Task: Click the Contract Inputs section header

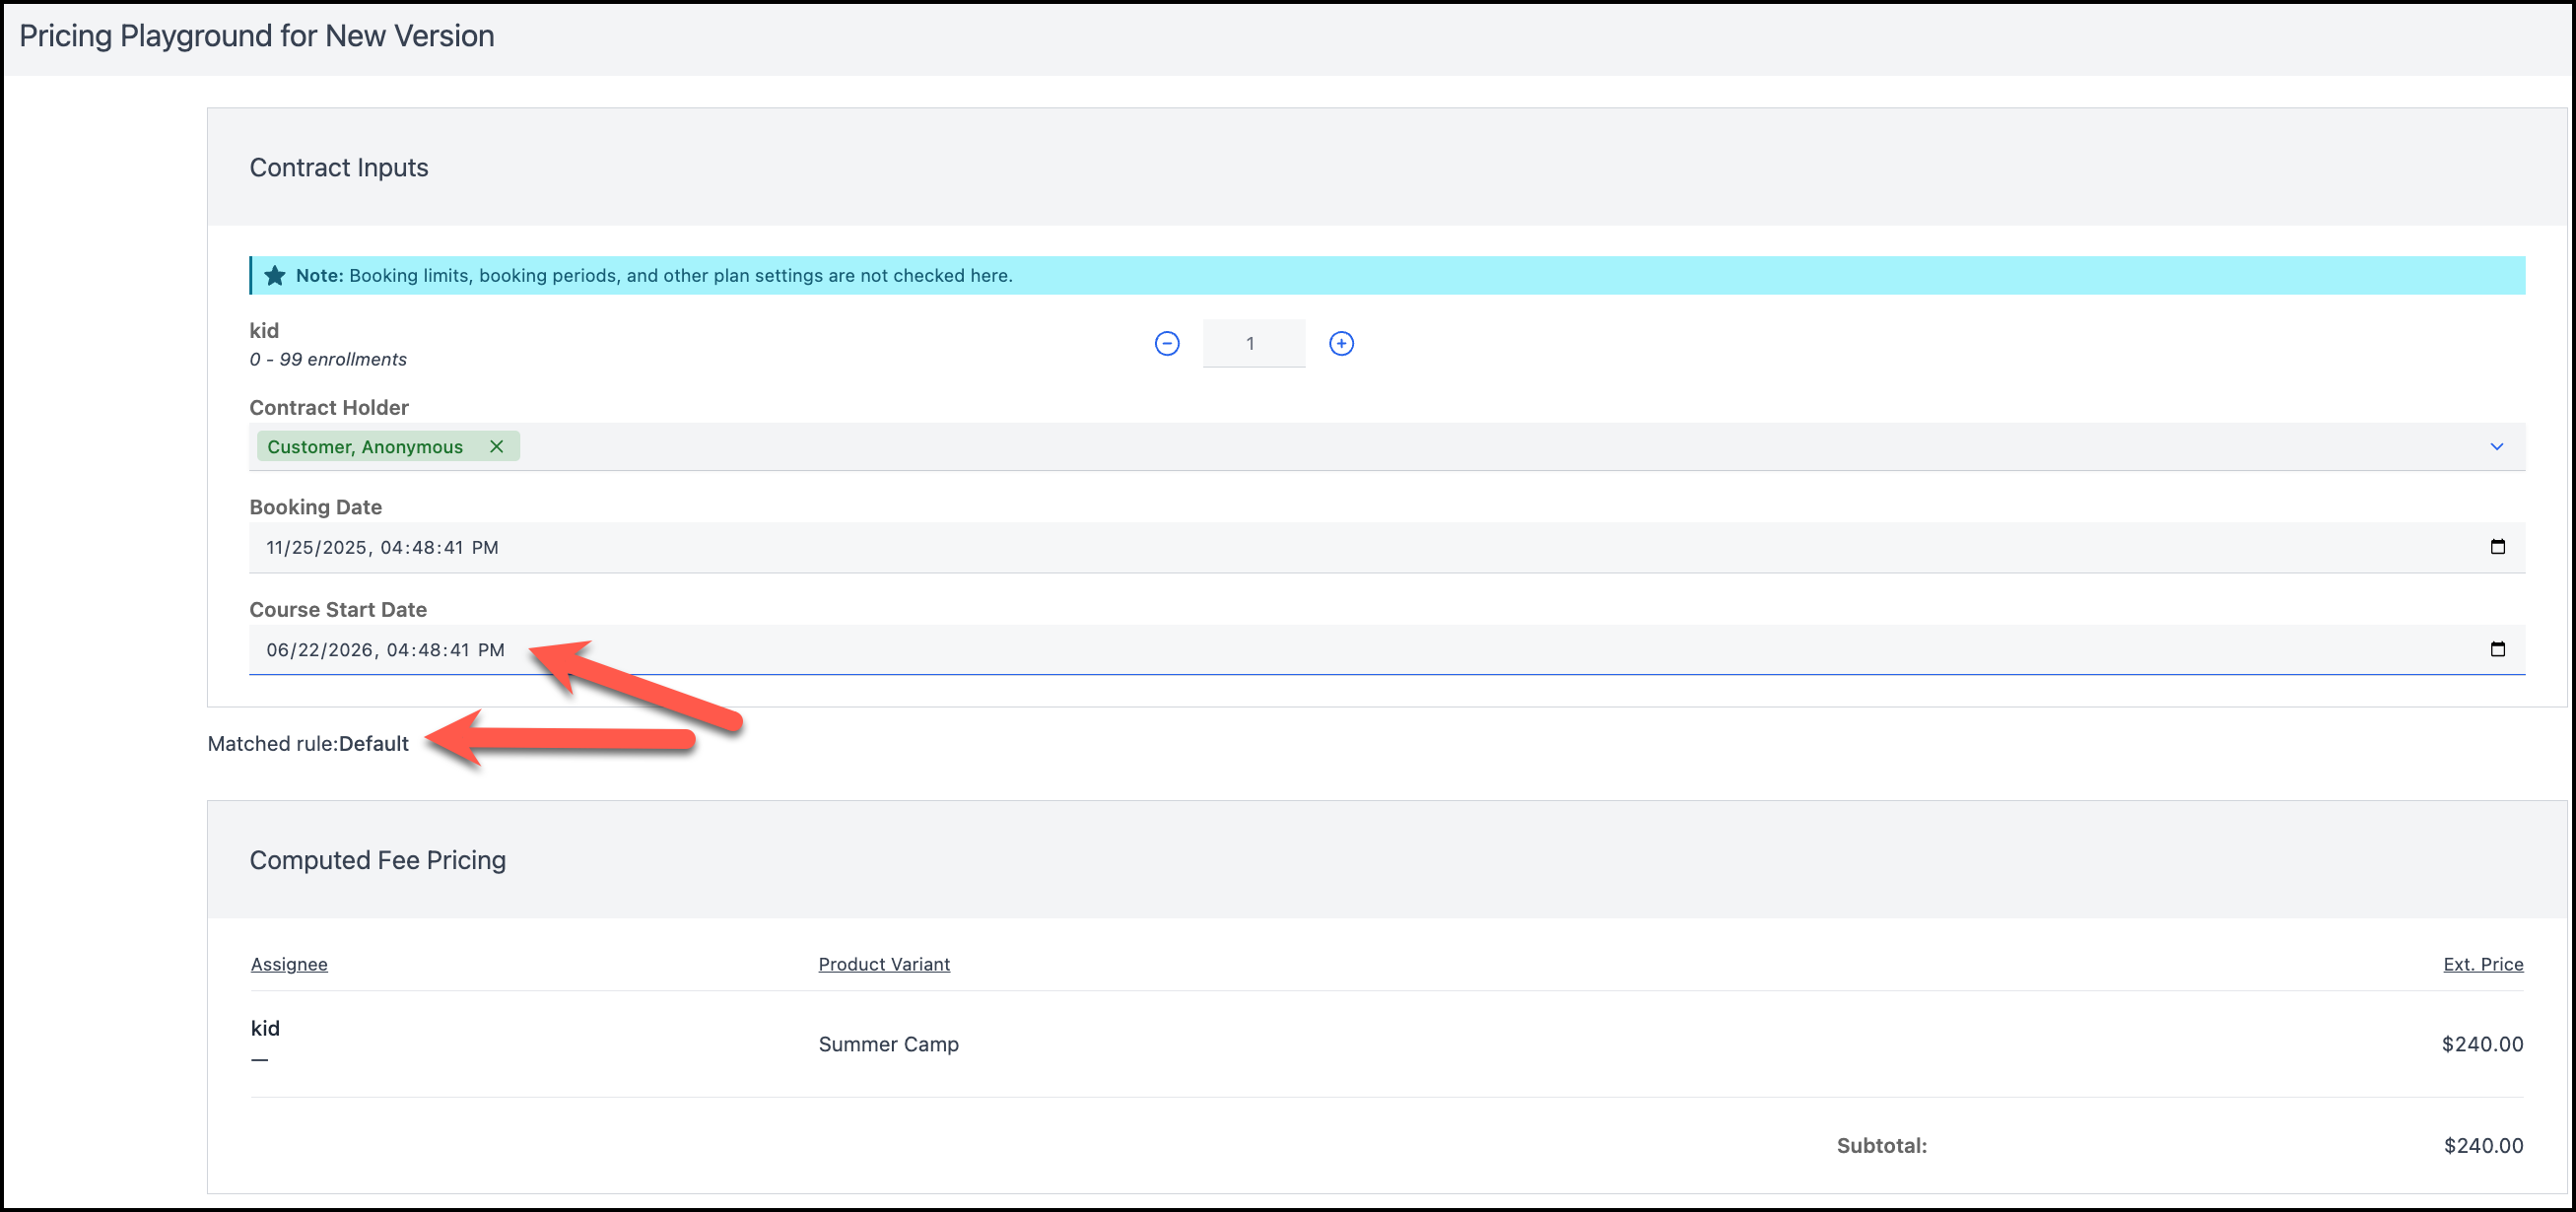Action: pos(339,168)
